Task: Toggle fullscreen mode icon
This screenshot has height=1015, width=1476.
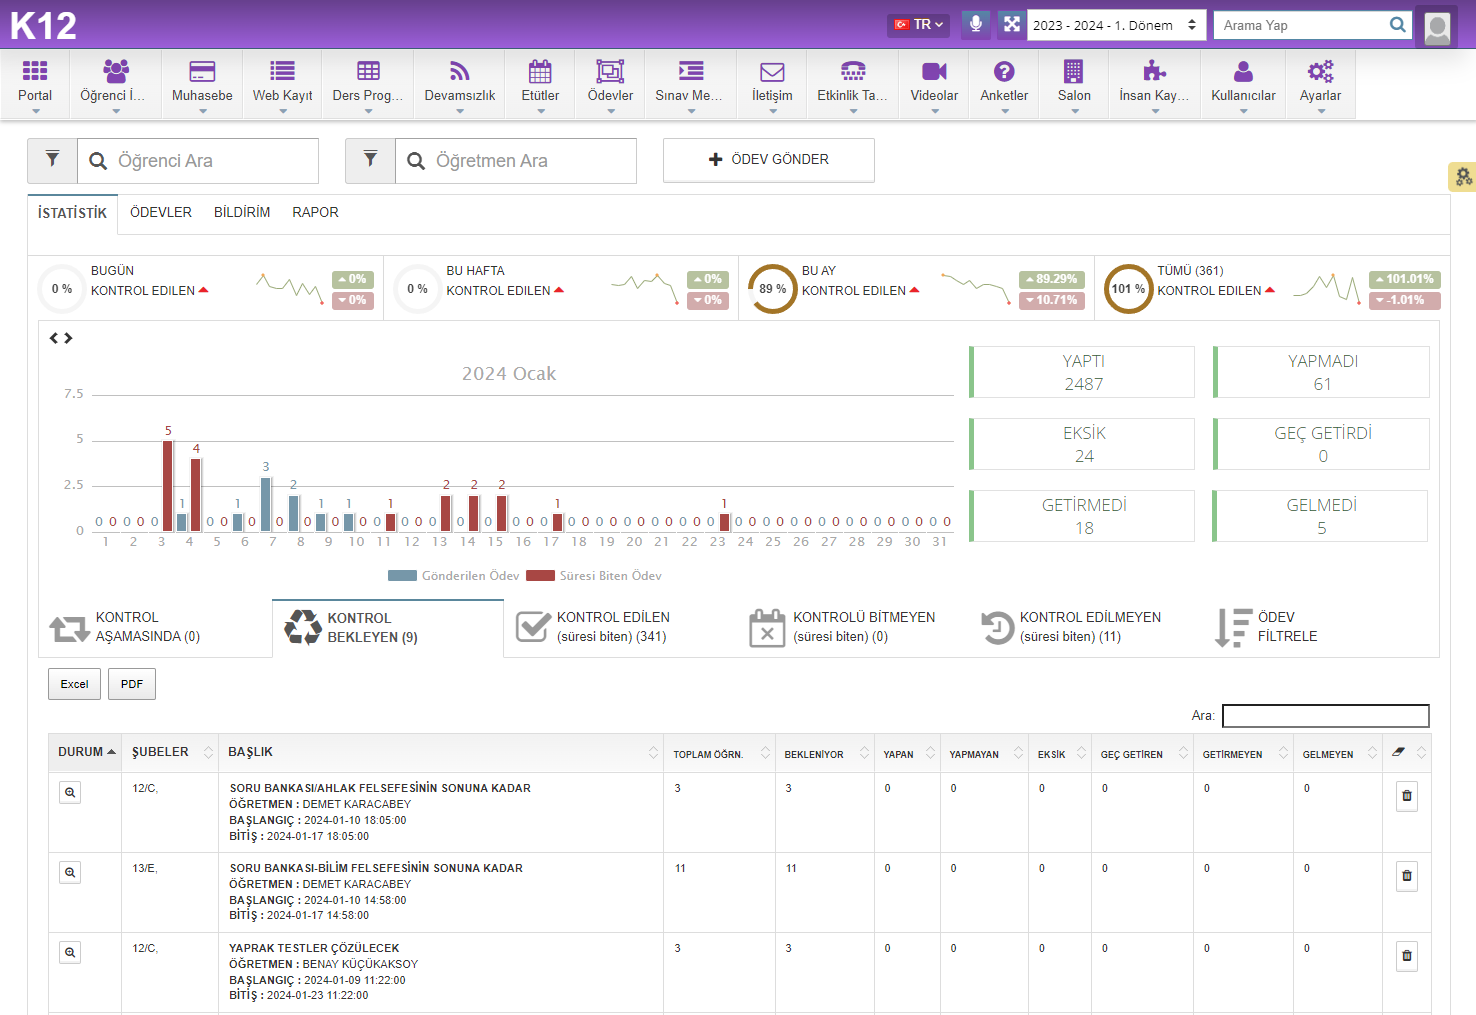Action: [1012, 24]
